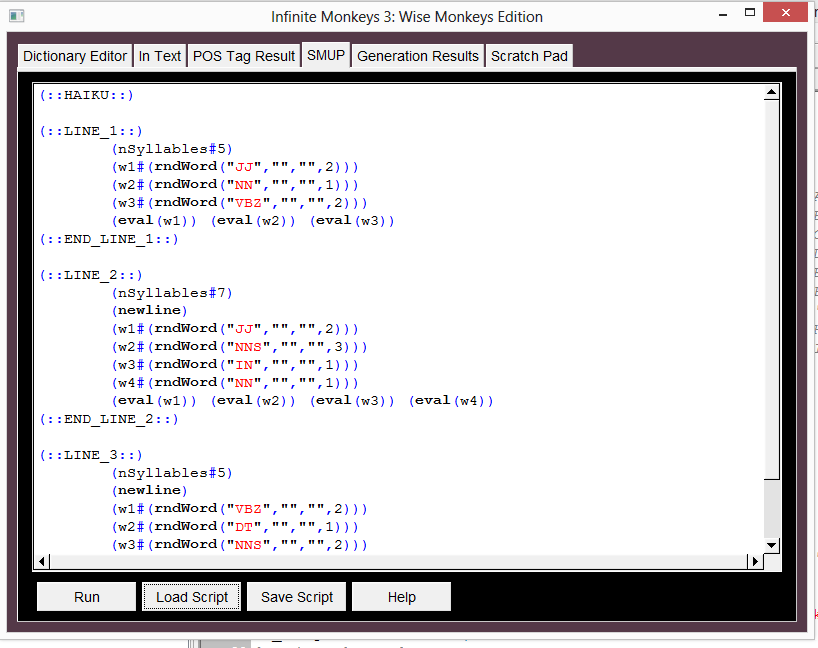Screen dimensions: 818x648
Task: Open the In Text tab
Action: click(x=159, y=56)
